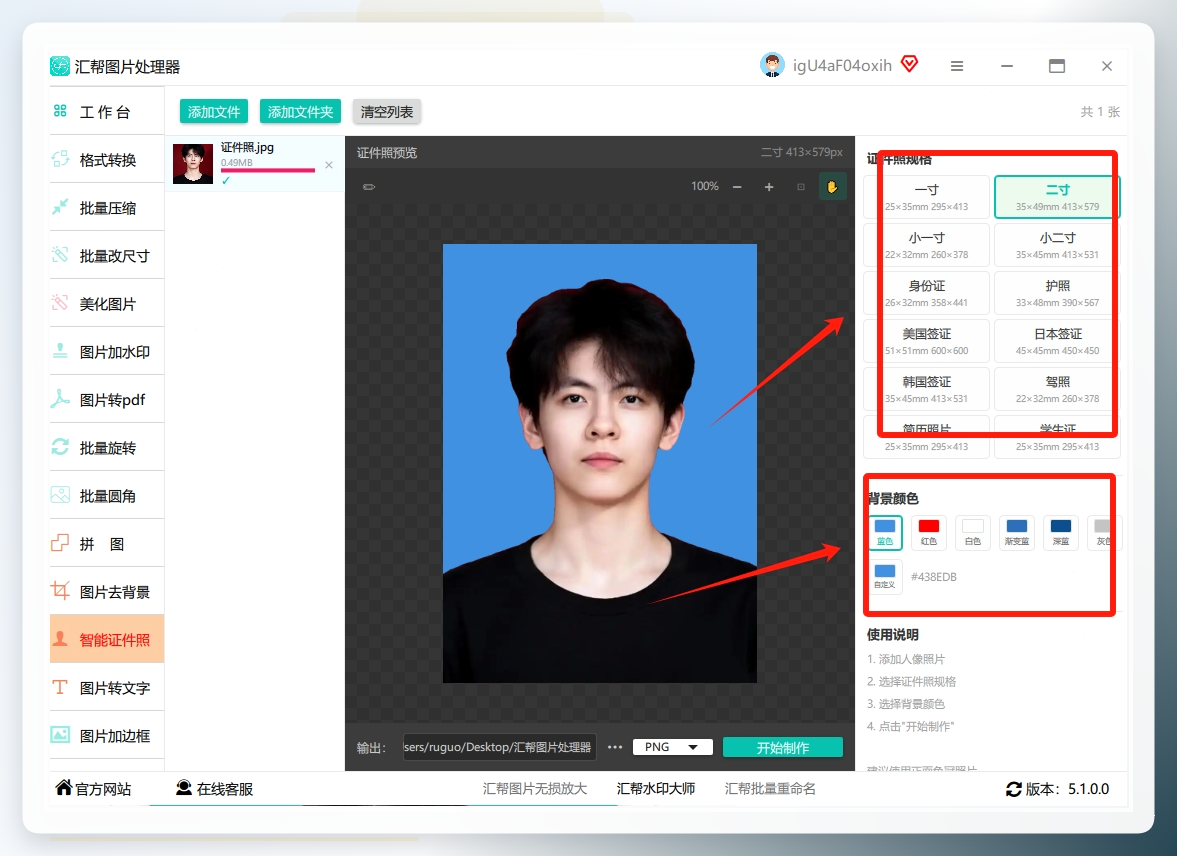The height and width of the screenshot is (856, 1177).
Task: Open 批量压缩 in the sidebar
Action: click(107, 208)
